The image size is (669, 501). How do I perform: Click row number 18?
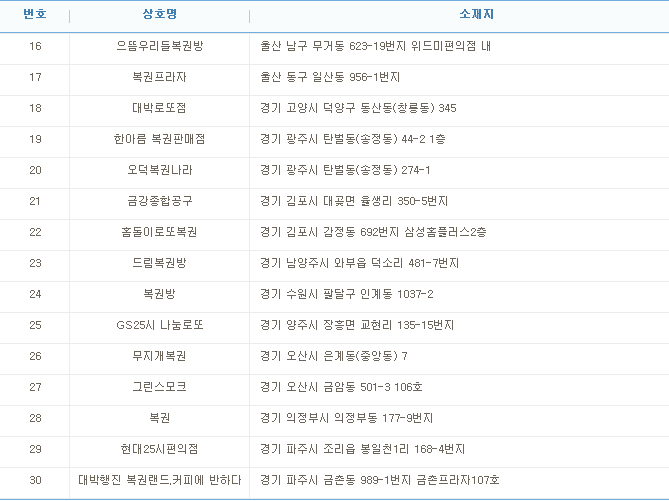point(35,108)
